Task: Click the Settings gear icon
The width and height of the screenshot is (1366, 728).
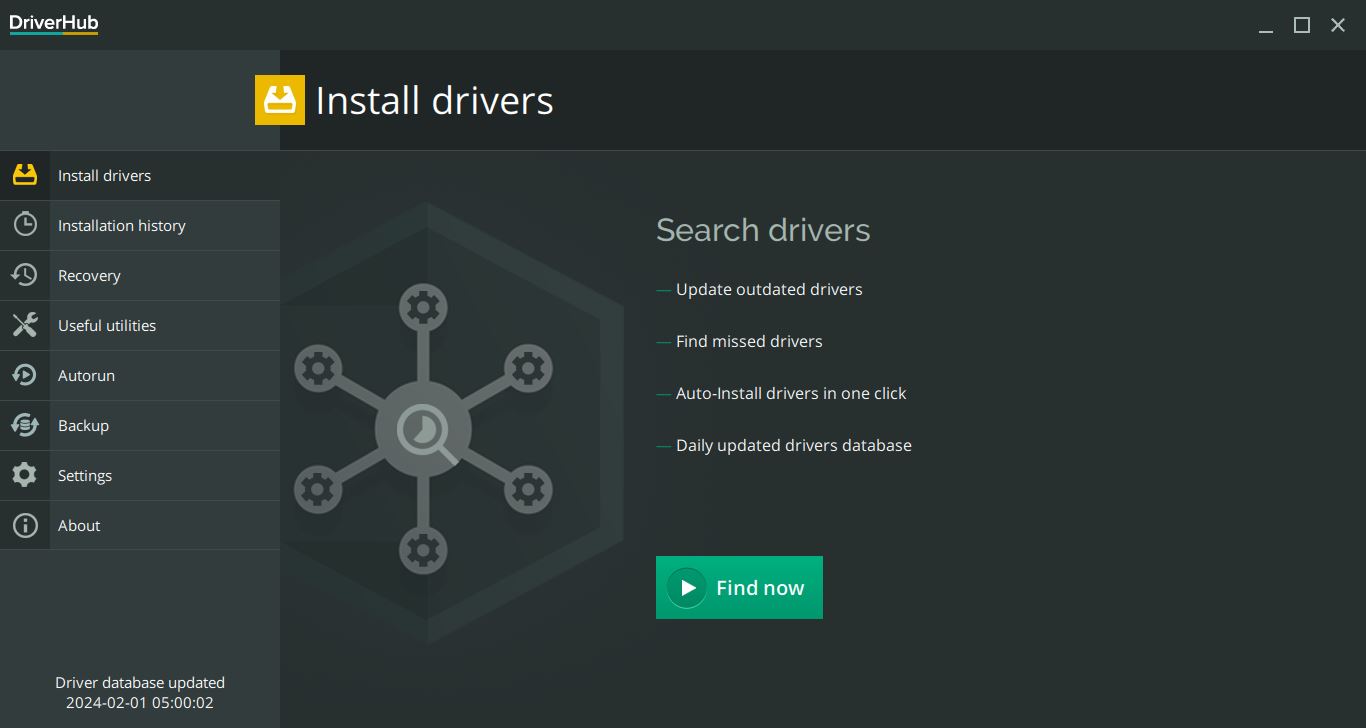Action: click(25, 475)
